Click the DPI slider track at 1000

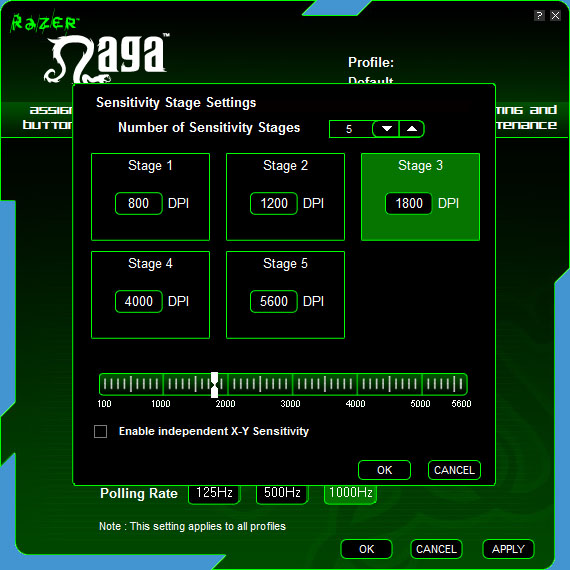point(162,384)
